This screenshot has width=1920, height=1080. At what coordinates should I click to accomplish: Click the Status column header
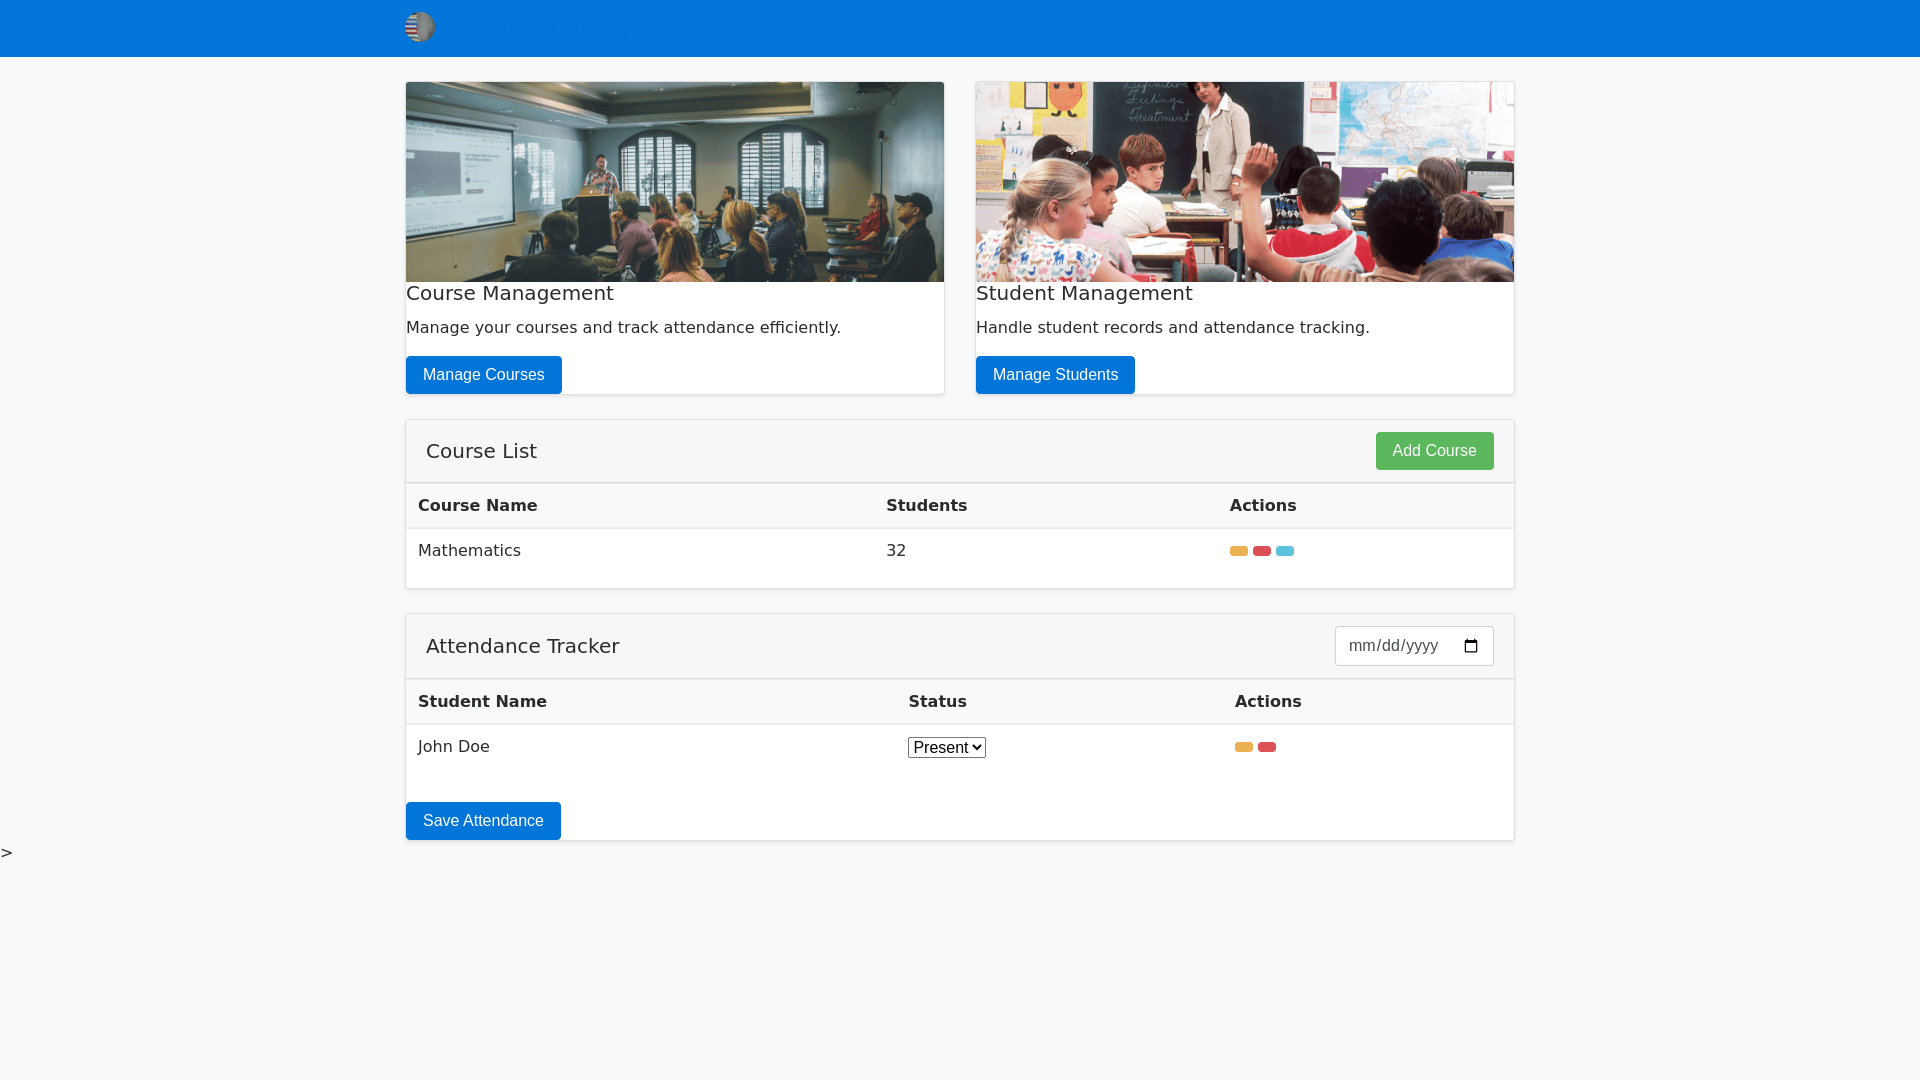tap(937, 702)
